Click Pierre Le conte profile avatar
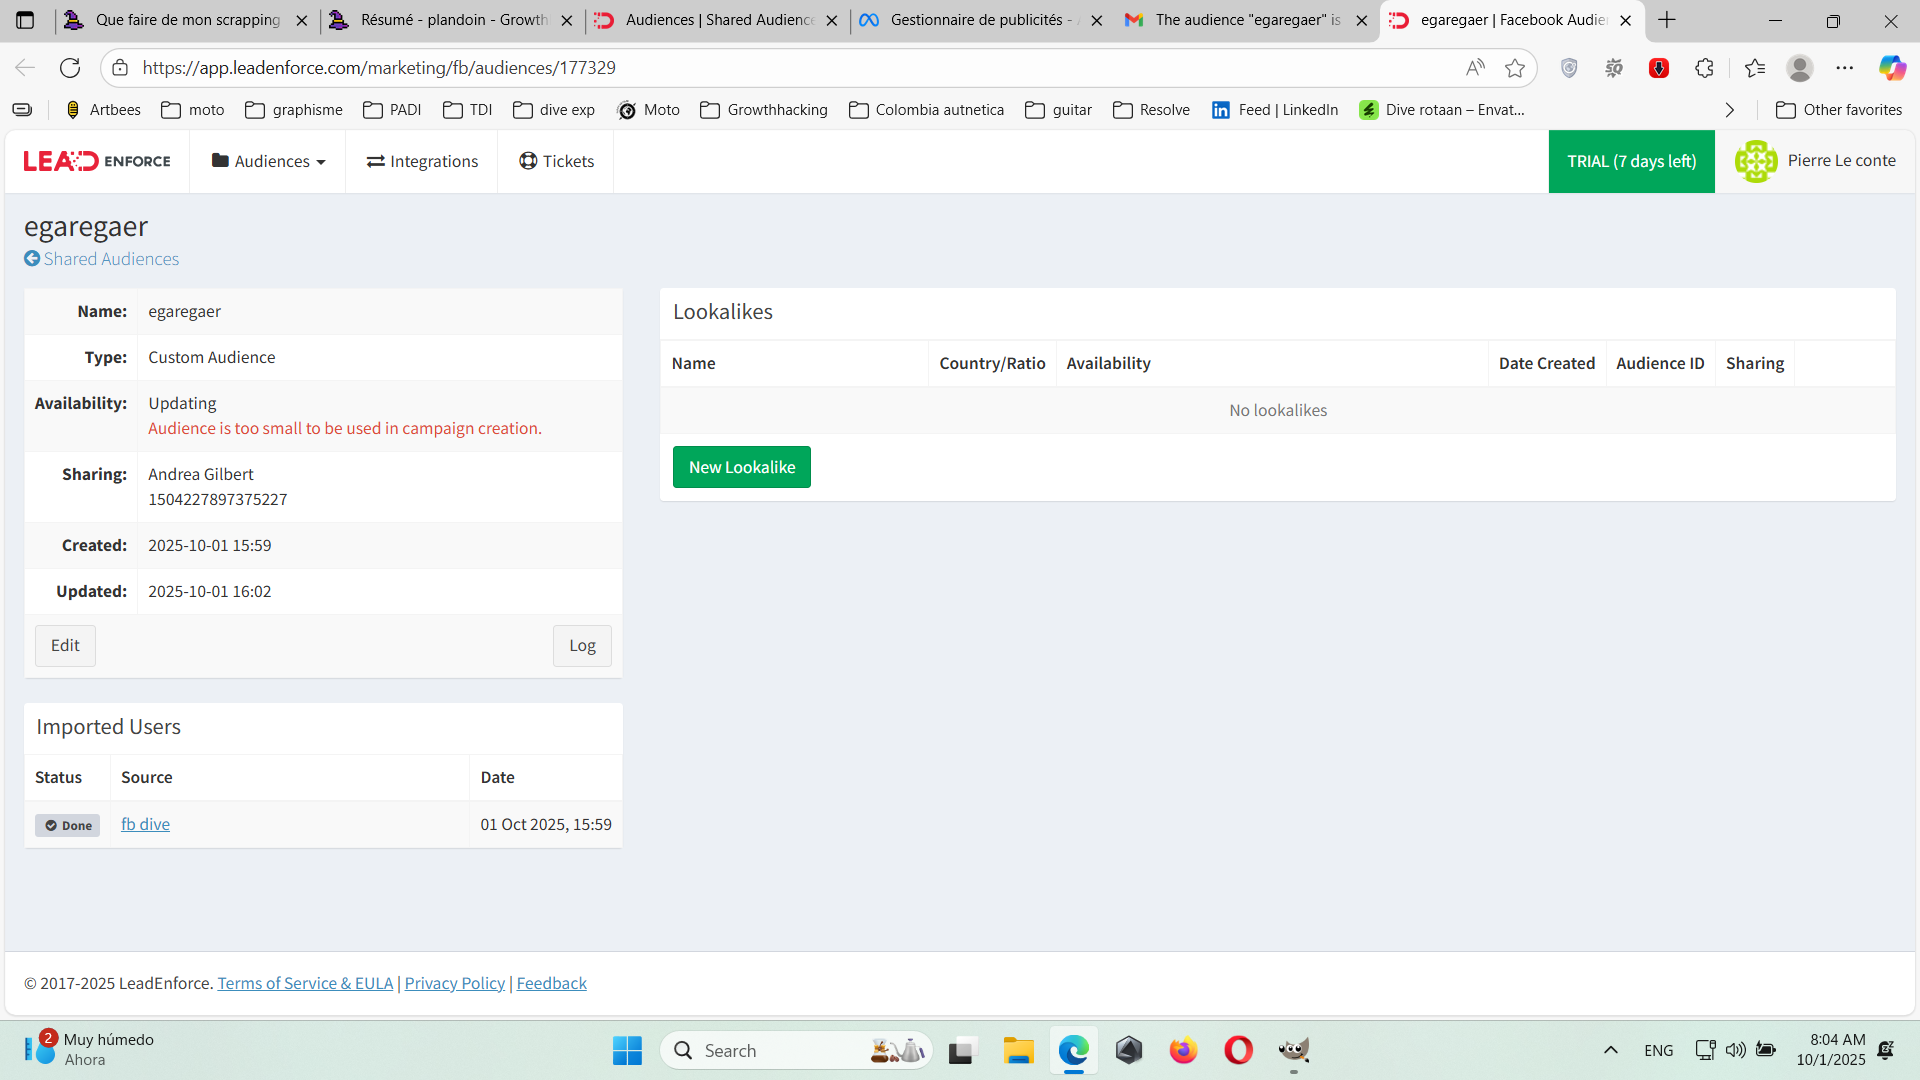Image resolution: width=1920 pixels, height=1080 pixels. pyautogui.click(x=1756, y=161)
